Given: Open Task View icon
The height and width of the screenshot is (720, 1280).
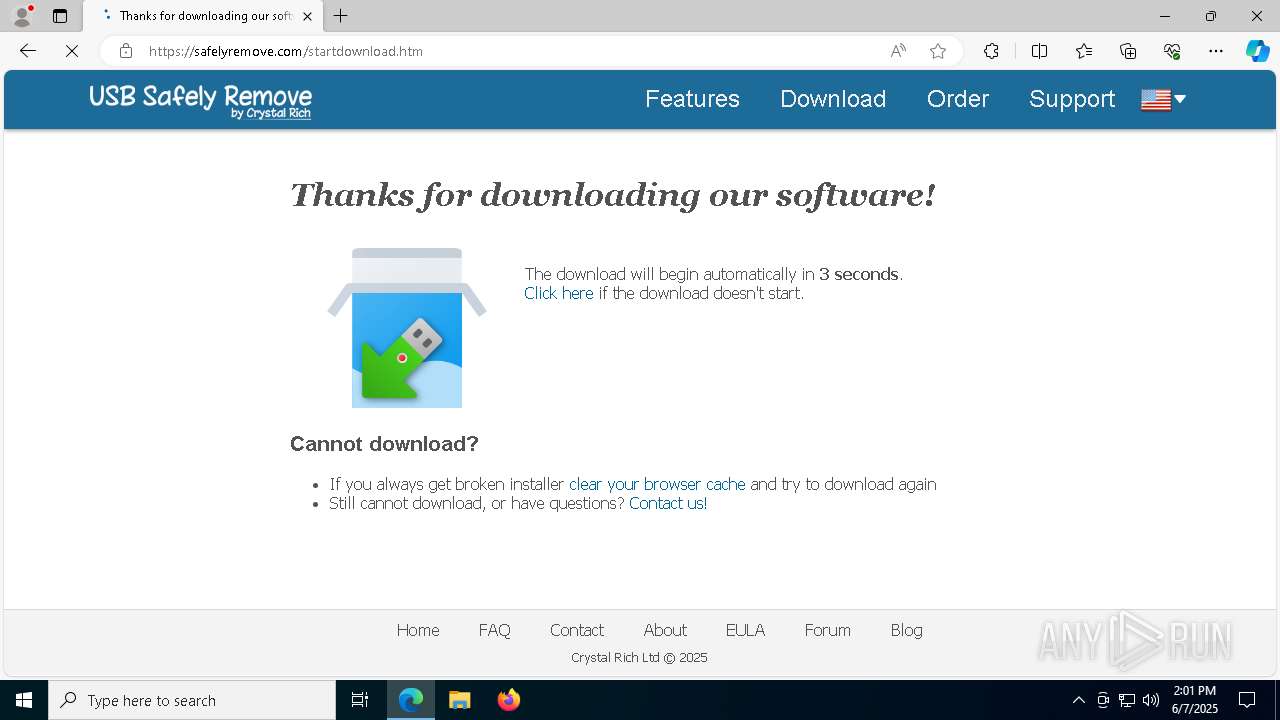Looking at the screenshot, I should [360, 700].
